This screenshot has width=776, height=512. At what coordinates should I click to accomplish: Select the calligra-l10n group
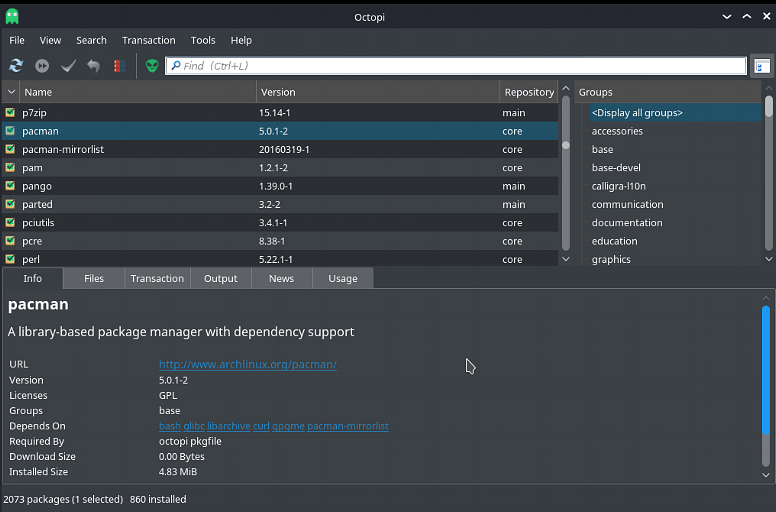tap(619, 186)
